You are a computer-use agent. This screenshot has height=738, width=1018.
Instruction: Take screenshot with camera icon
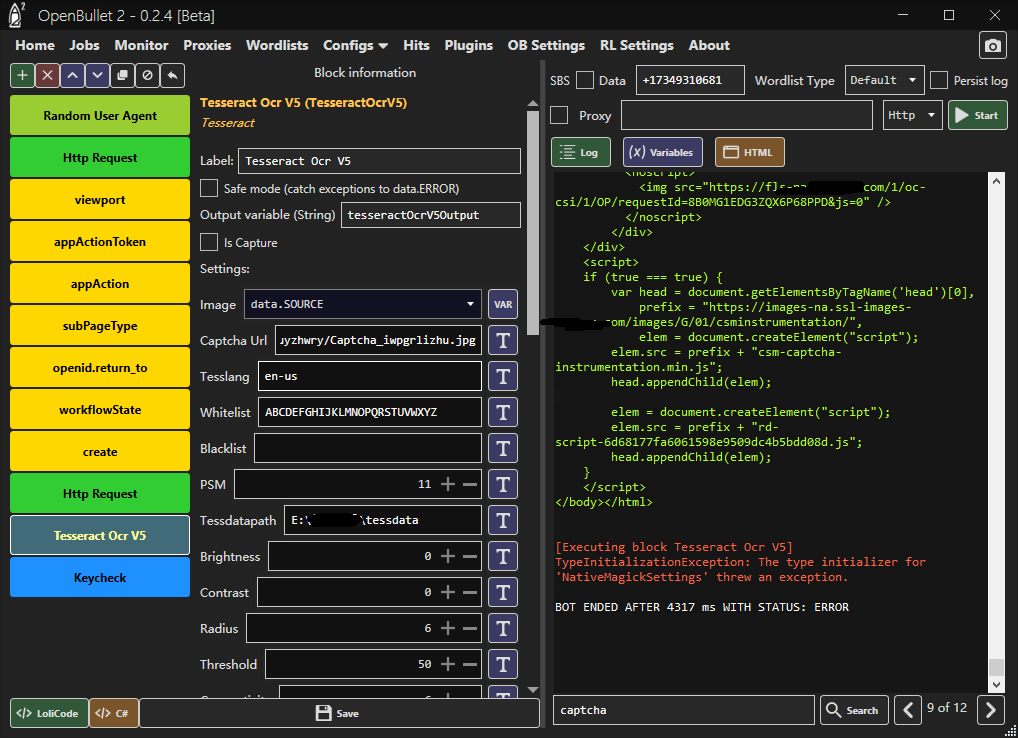coord(993,45)
